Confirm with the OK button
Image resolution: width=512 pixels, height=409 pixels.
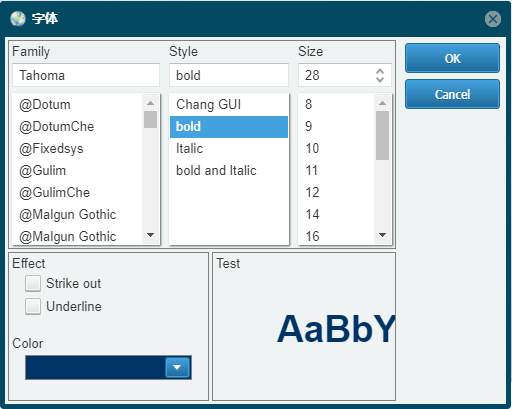pyautogui.click(x=452, y=58)
